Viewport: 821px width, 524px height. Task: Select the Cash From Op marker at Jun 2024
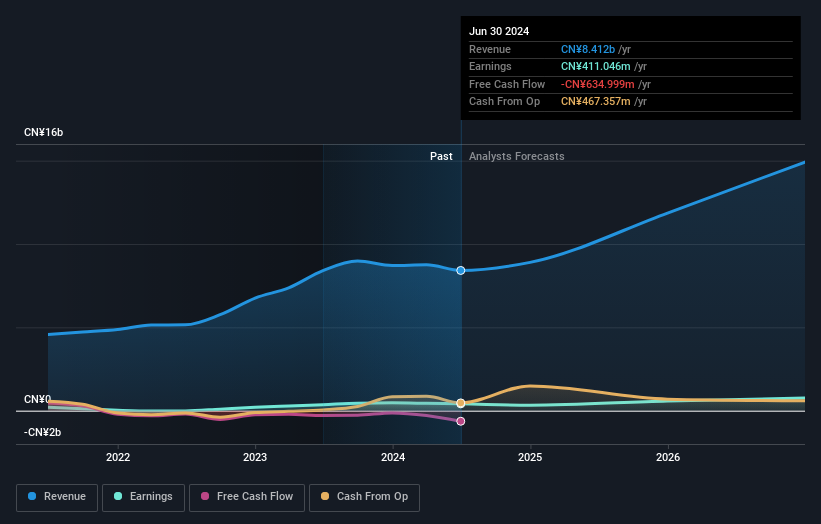coord(461,403)
